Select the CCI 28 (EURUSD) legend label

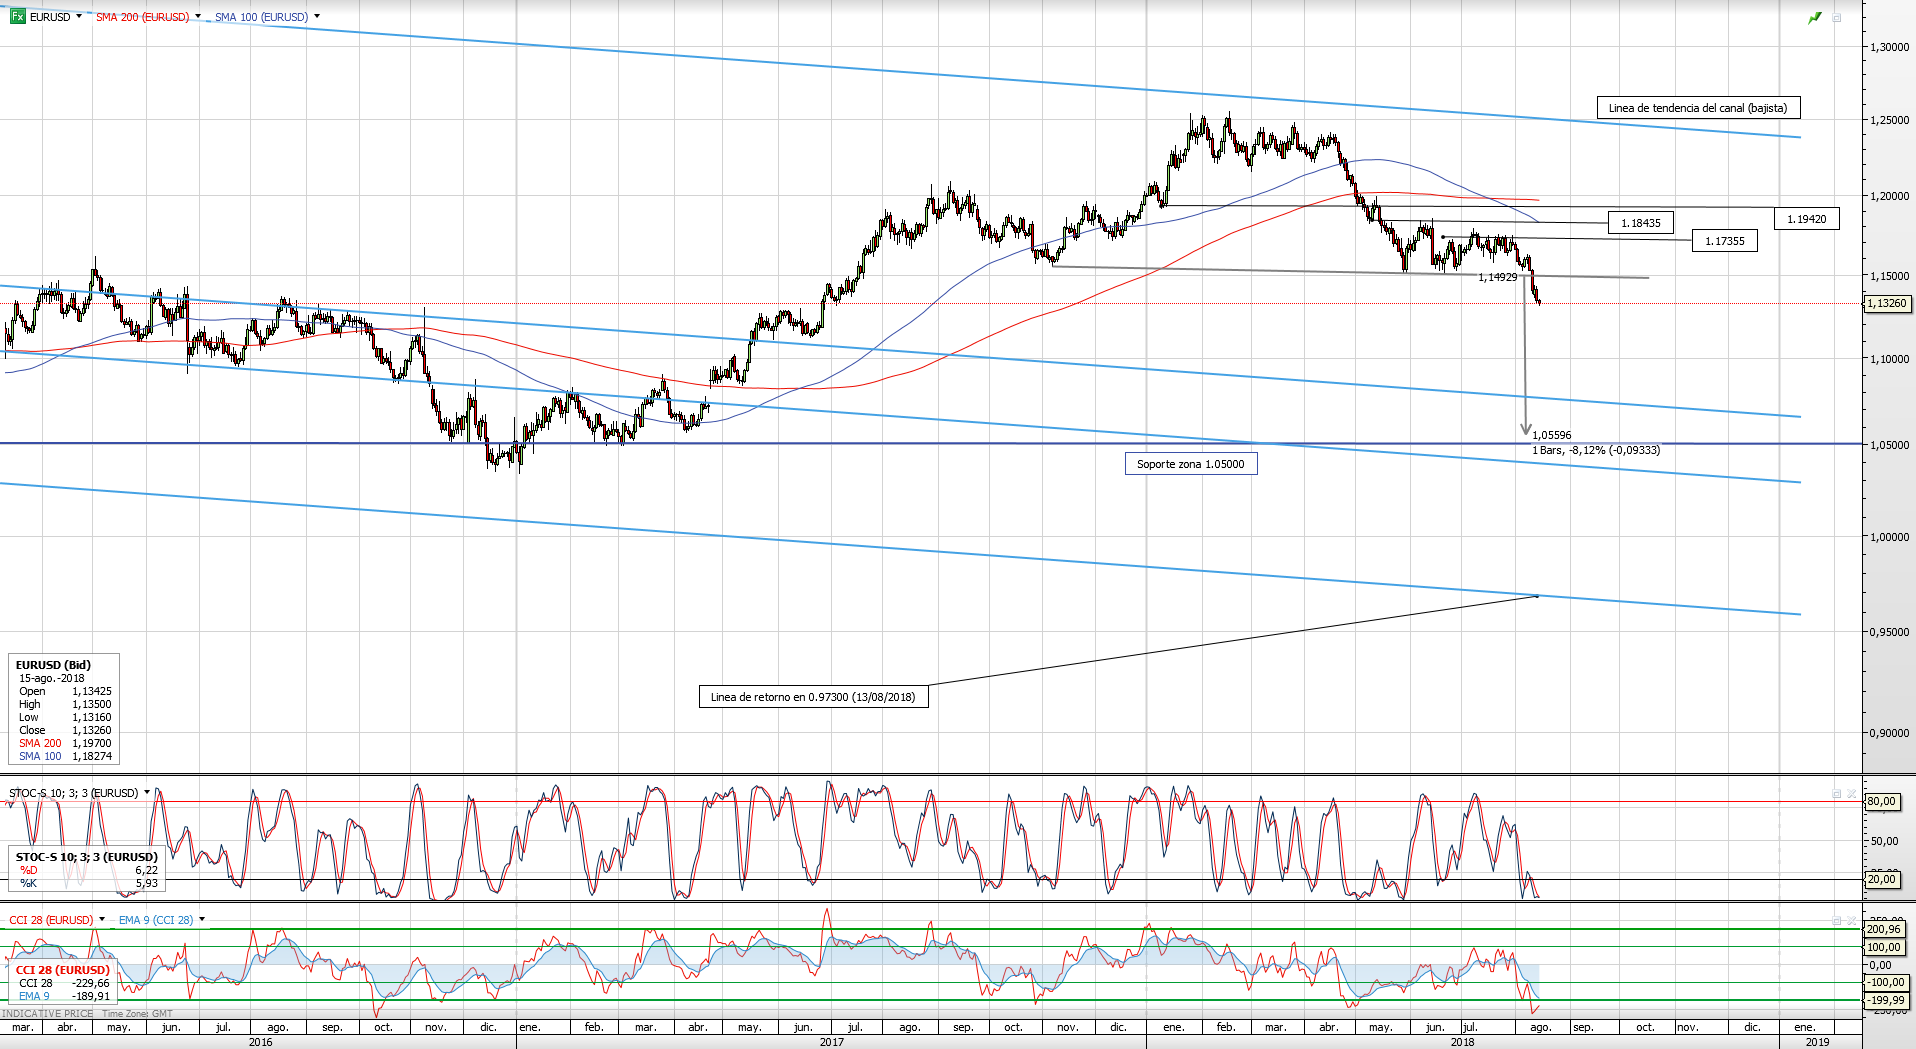click(51, 920)
